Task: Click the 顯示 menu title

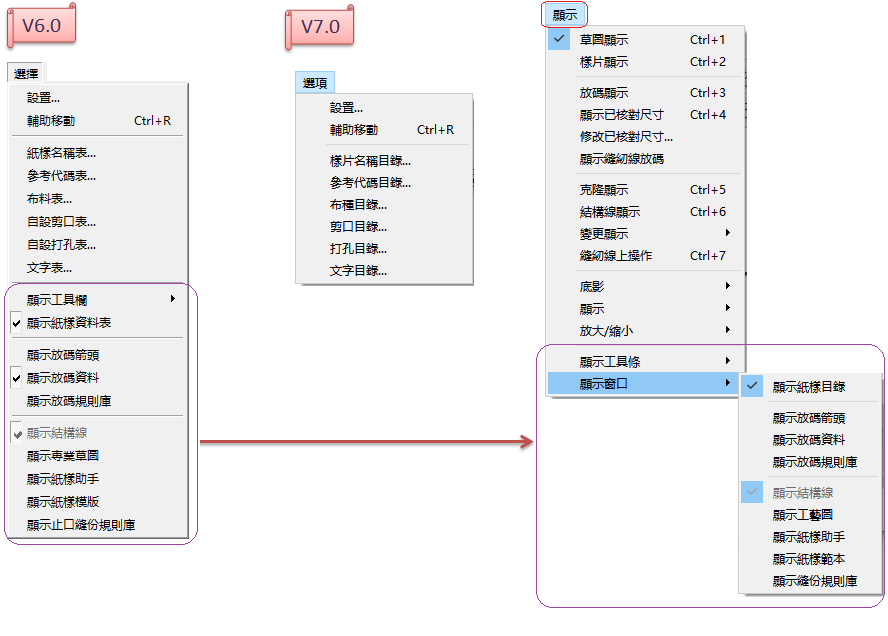Action: 565,15
